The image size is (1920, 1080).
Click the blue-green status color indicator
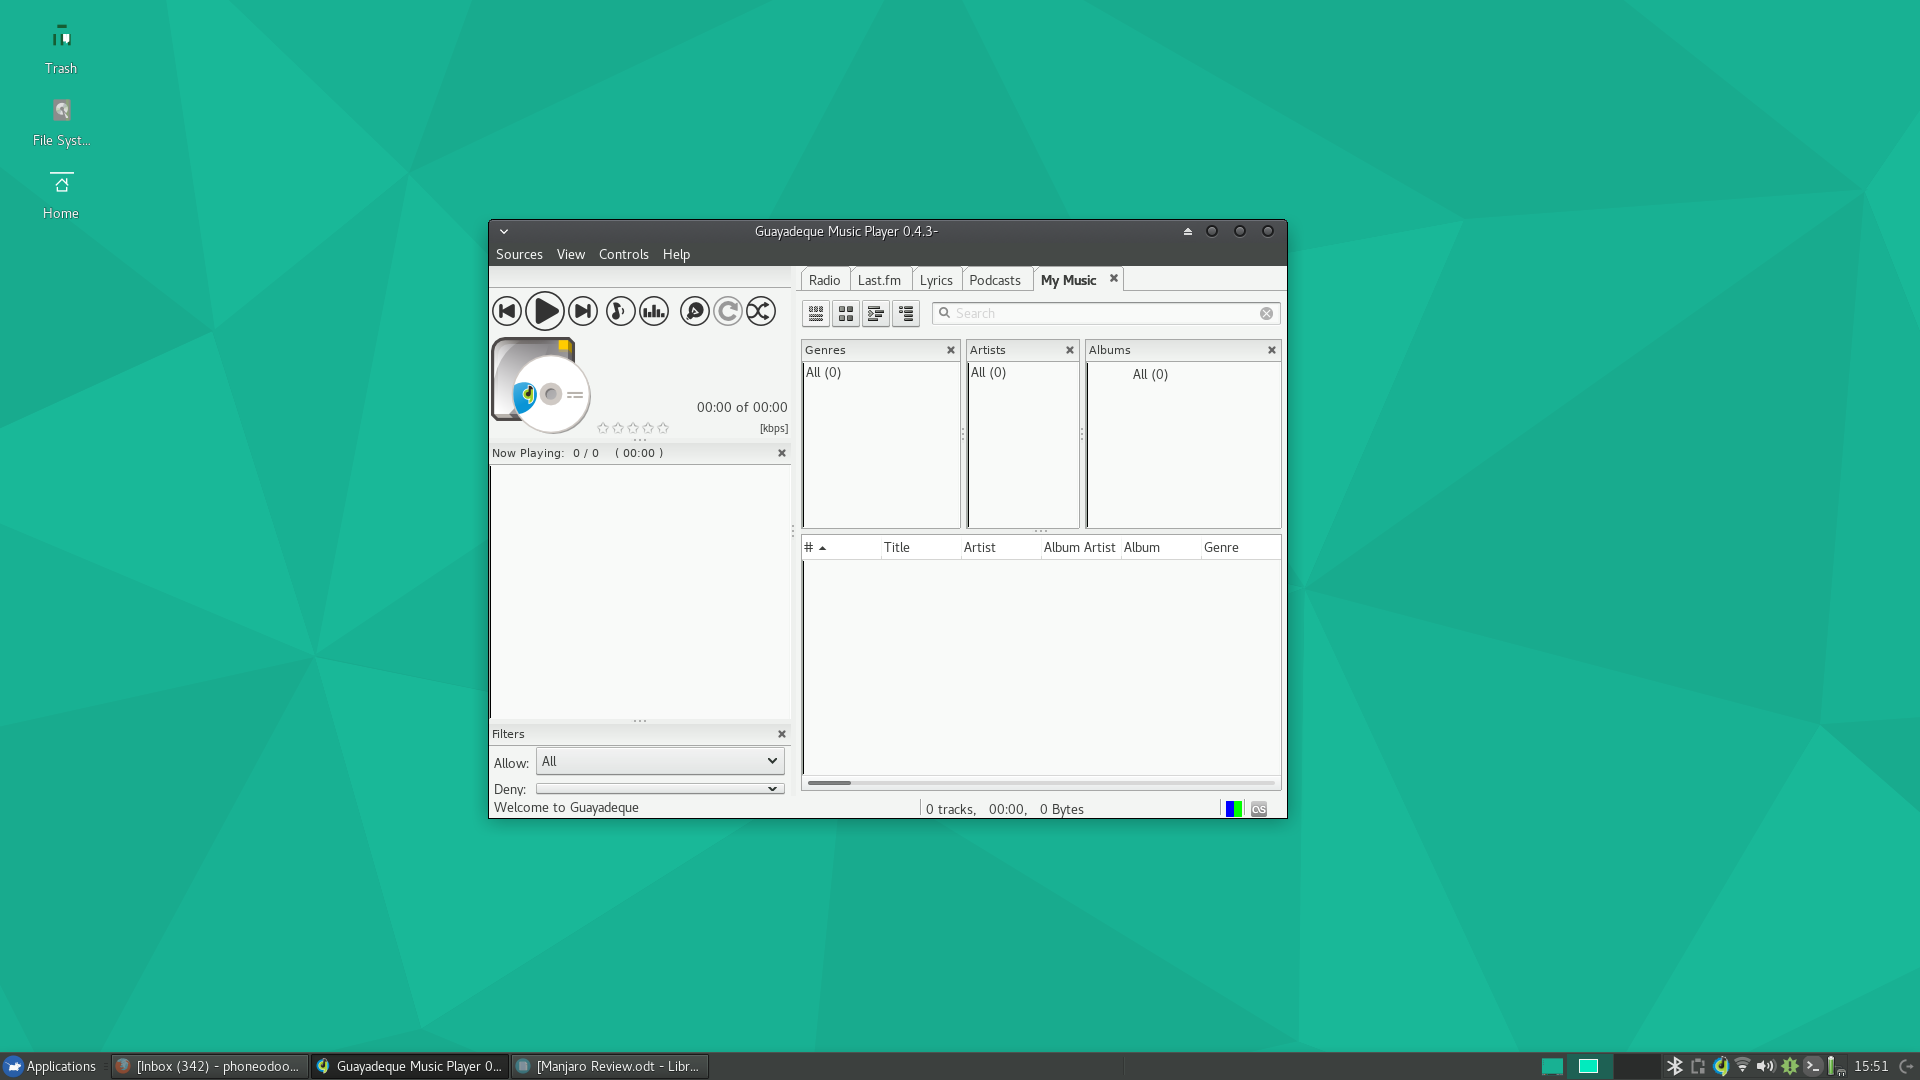click(1234, 809)
